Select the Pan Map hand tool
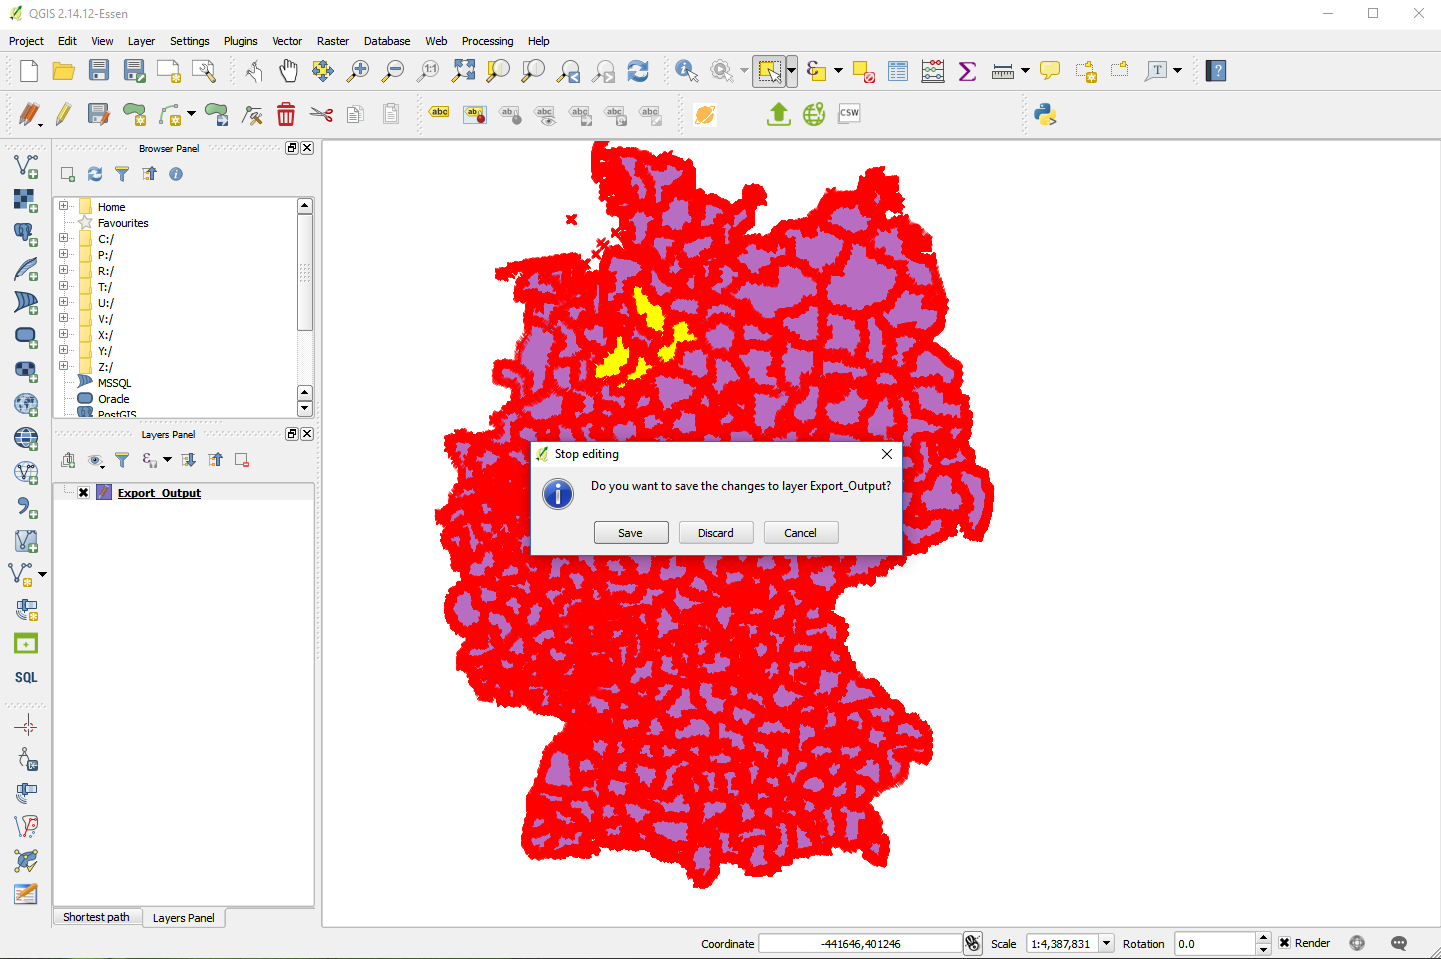Image resolution: width=1441 pixels, height=959 pixels. [x=288, y=71]
